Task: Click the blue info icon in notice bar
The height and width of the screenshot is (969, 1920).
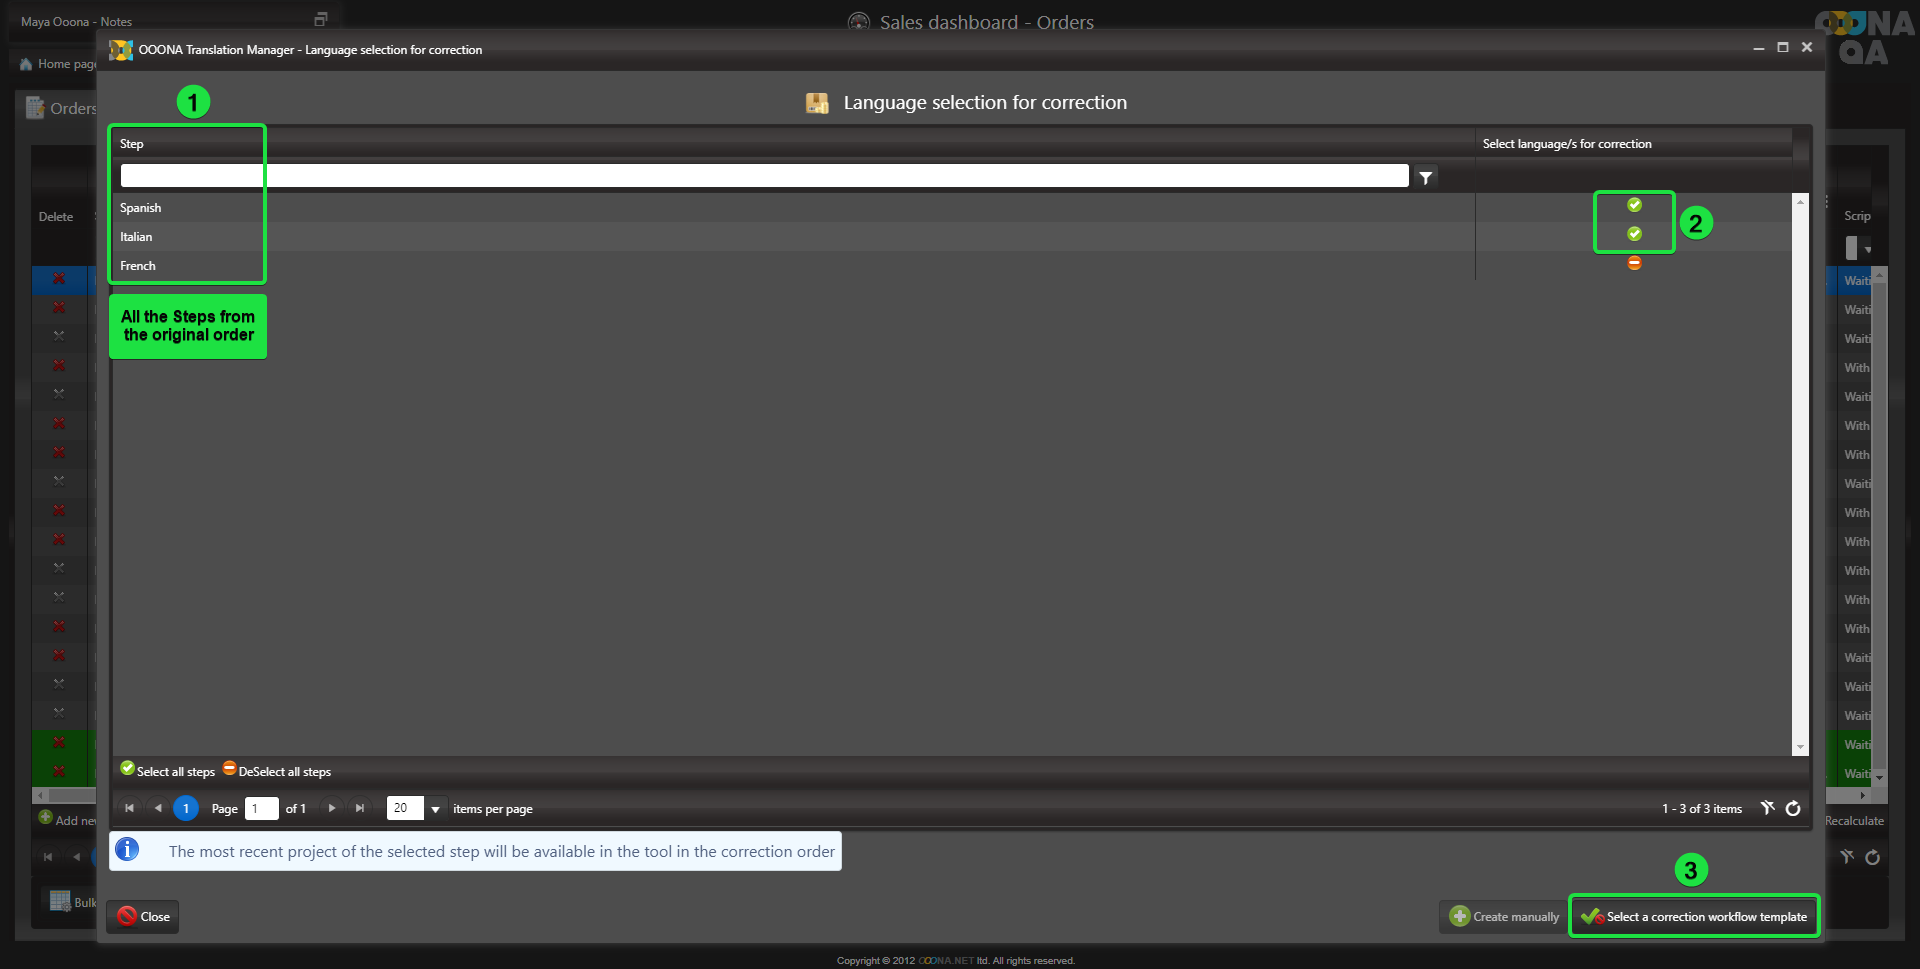Action: pyautogui.click(x=127, y=850)
